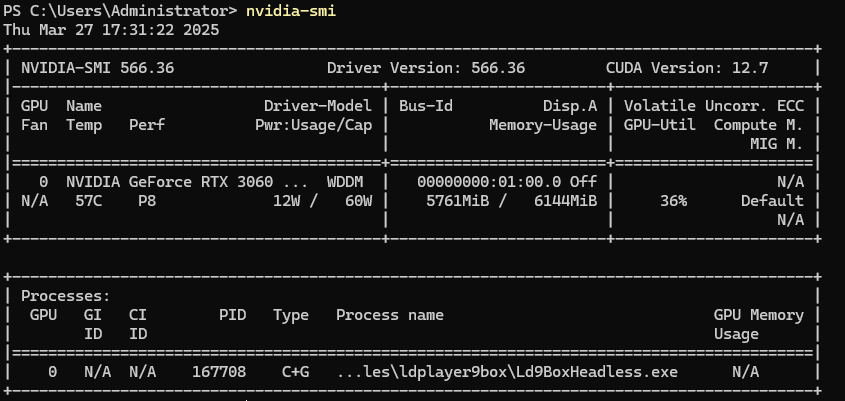Click process type 'C+G'
Viewport: 845px width, 401px height.
click(x=295, y=372)
